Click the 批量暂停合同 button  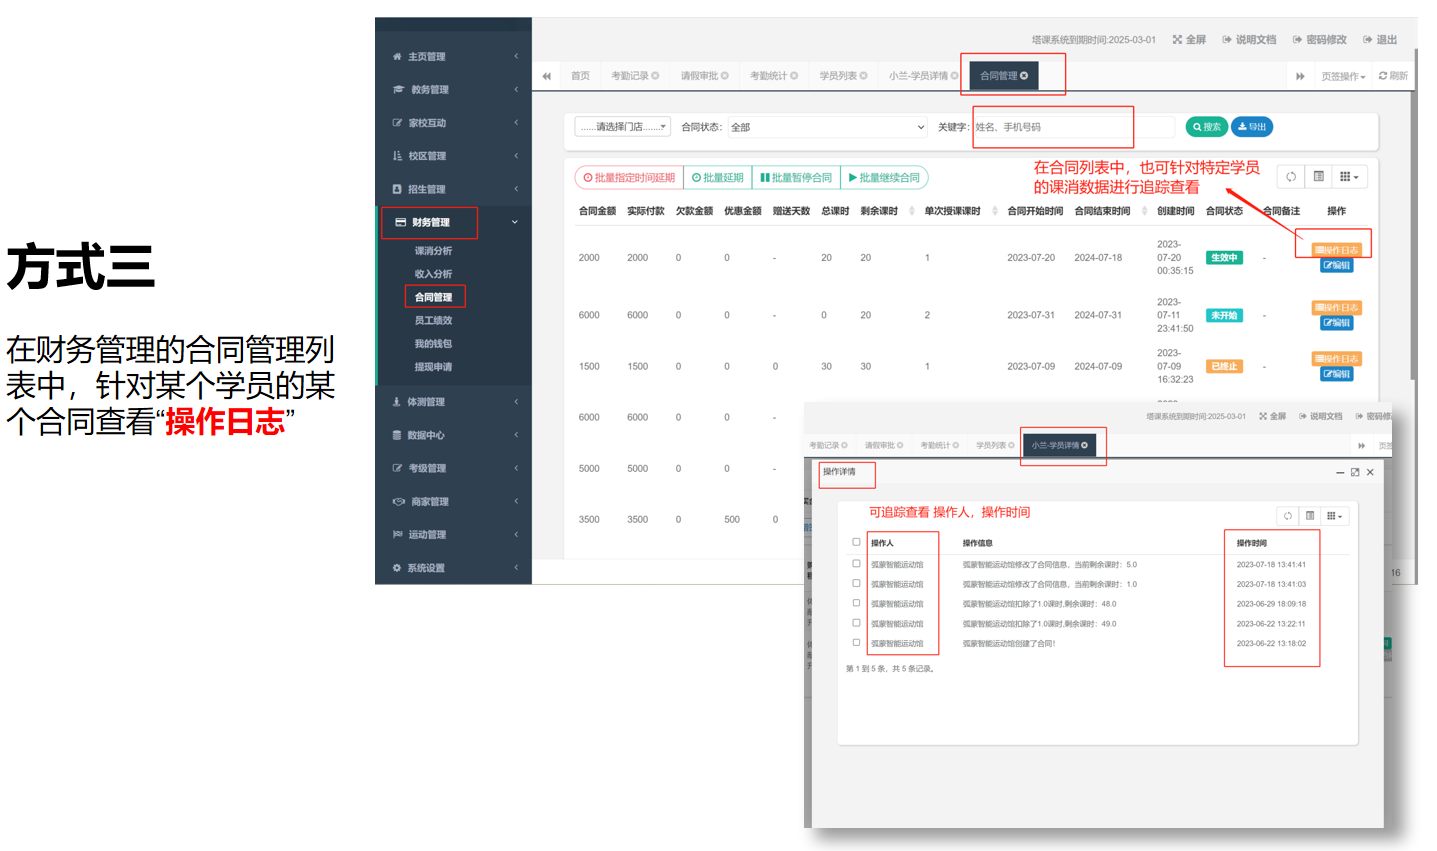tap(796, 178)
